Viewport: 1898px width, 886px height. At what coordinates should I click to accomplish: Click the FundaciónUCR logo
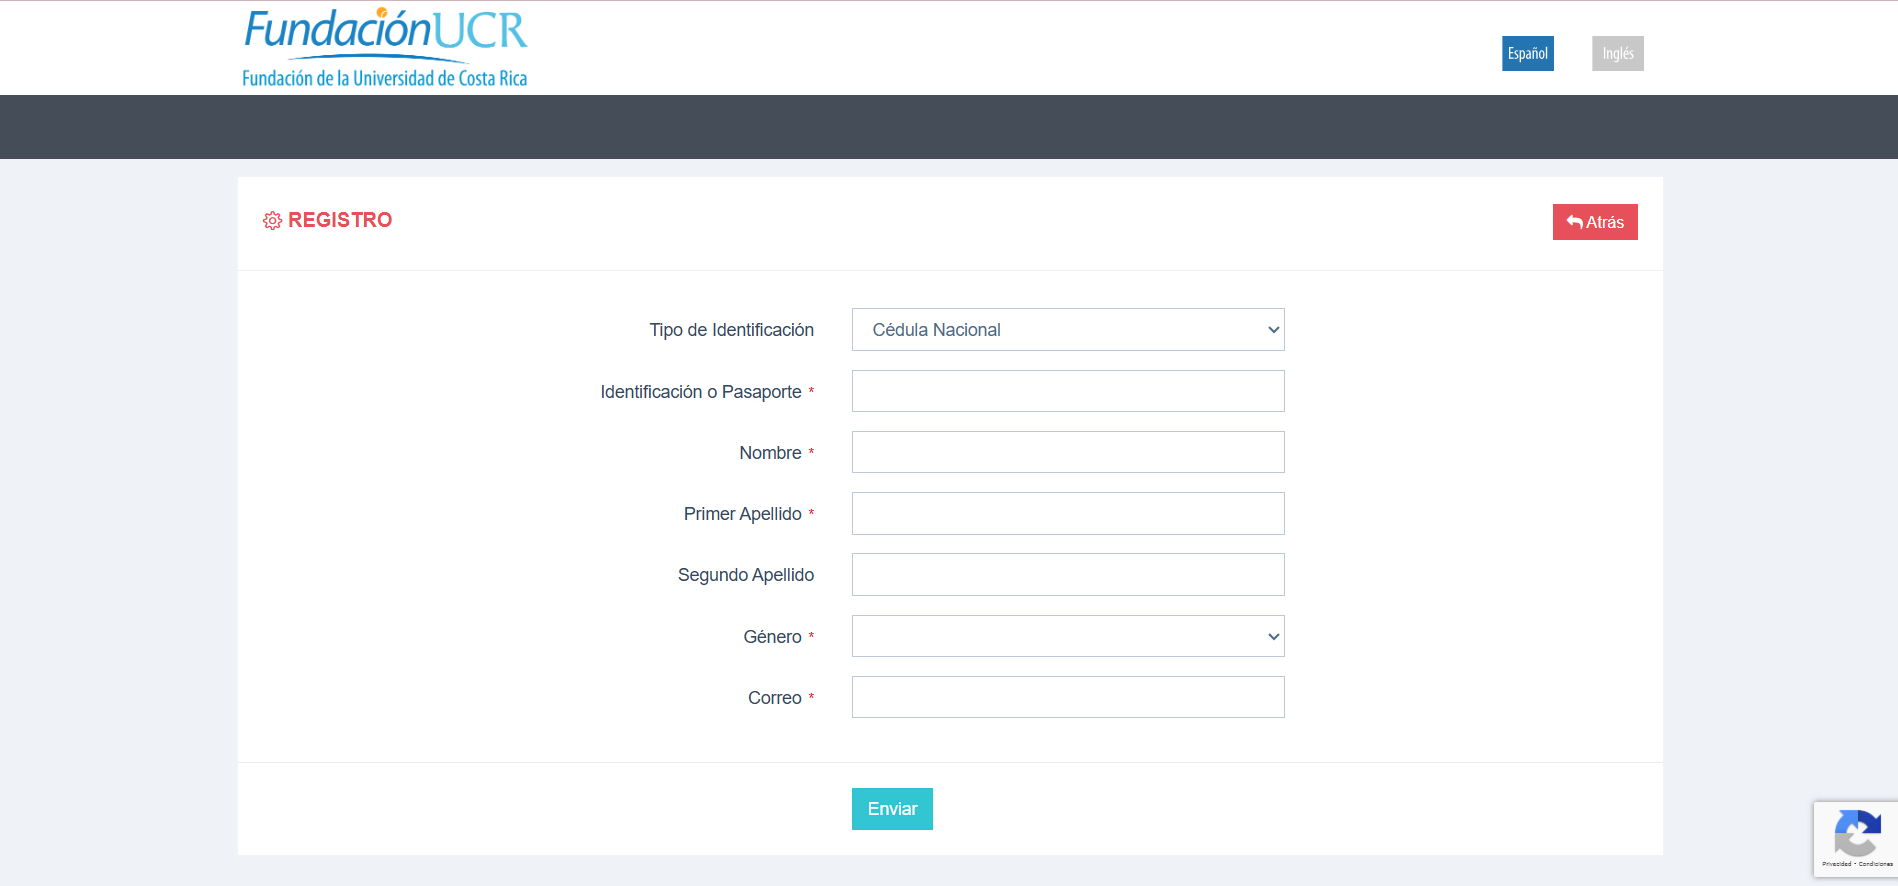[x=385, y=47]
